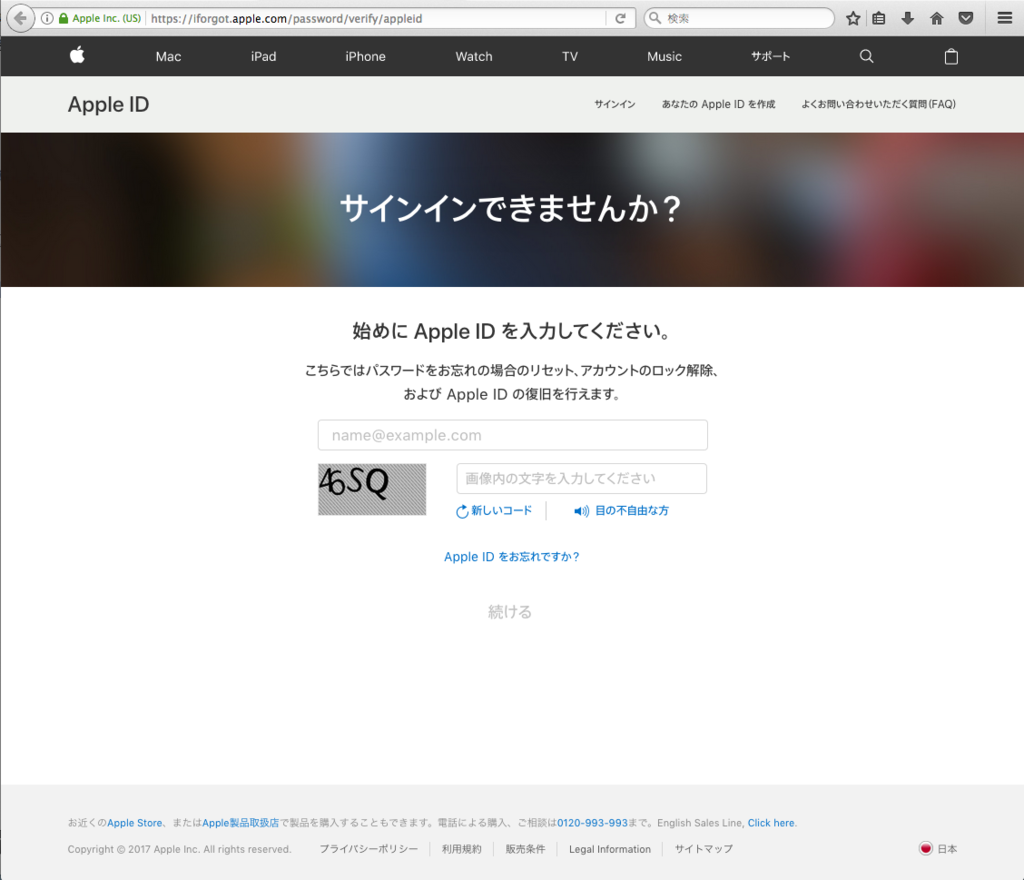1024x880 pixels.
Task: Click the browser URL address field
Action: coord(379,18)
